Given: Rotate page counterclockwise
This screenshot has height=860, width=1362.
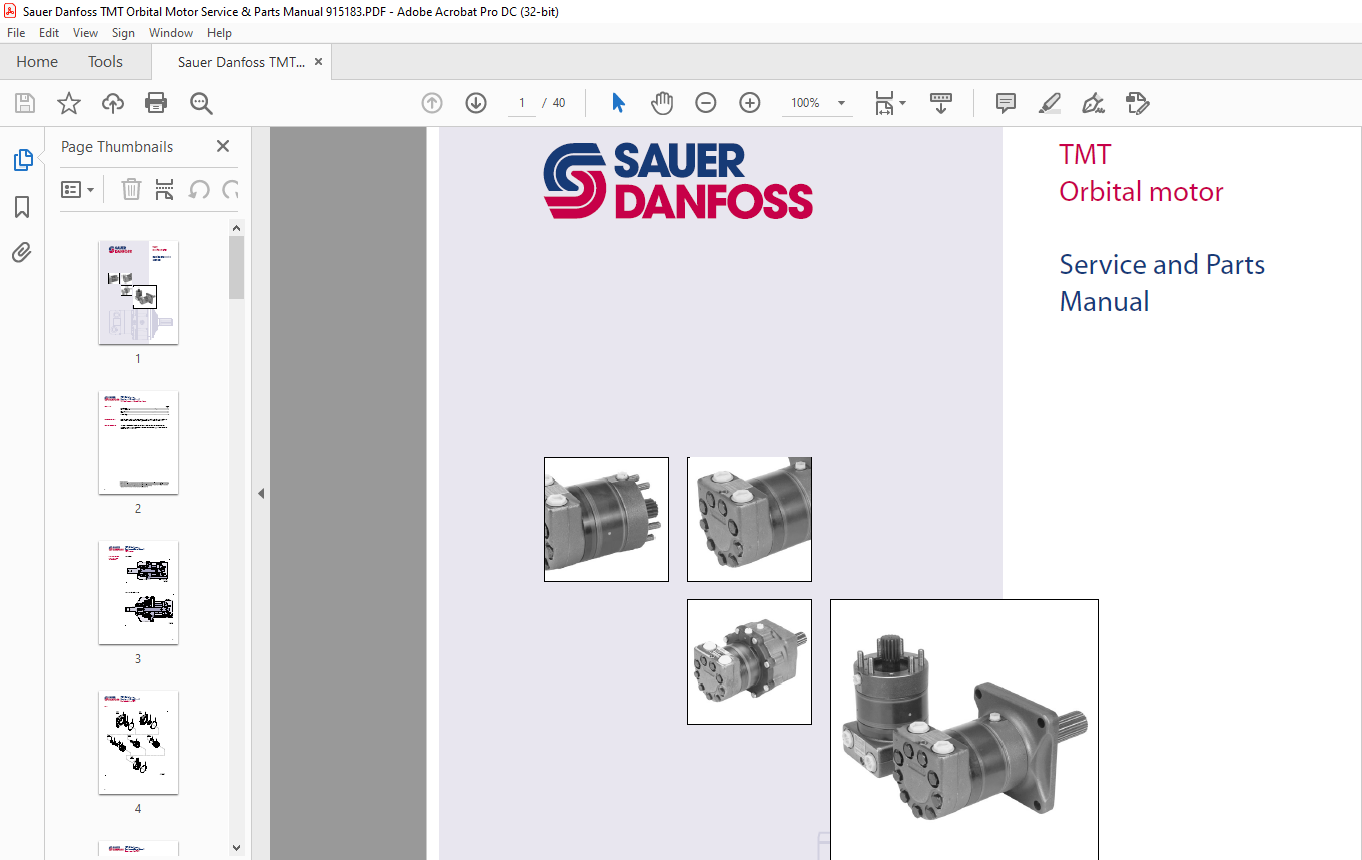Looking at the screenshot, I should pyautogui.click(x=199, y=189).
